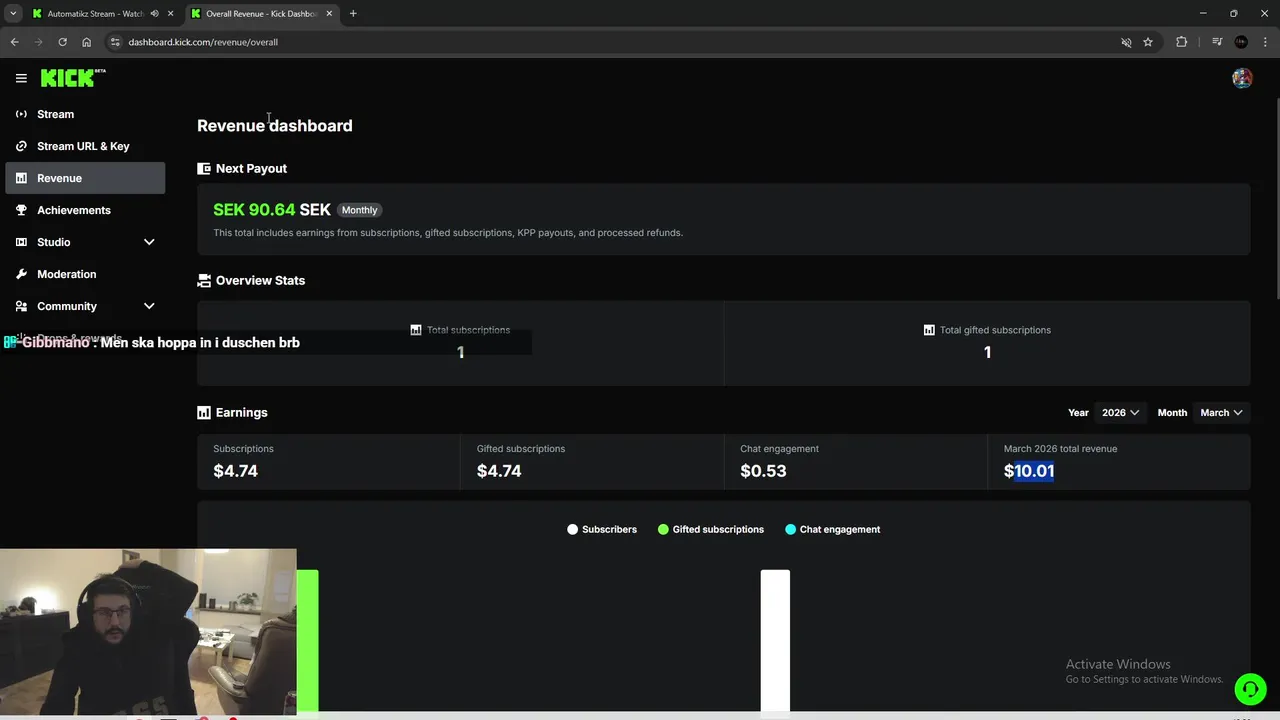Image resolution: width=1280 pixels, height=720 pixels.
Task: Open Stream URL & Key page
Action: 85,146
